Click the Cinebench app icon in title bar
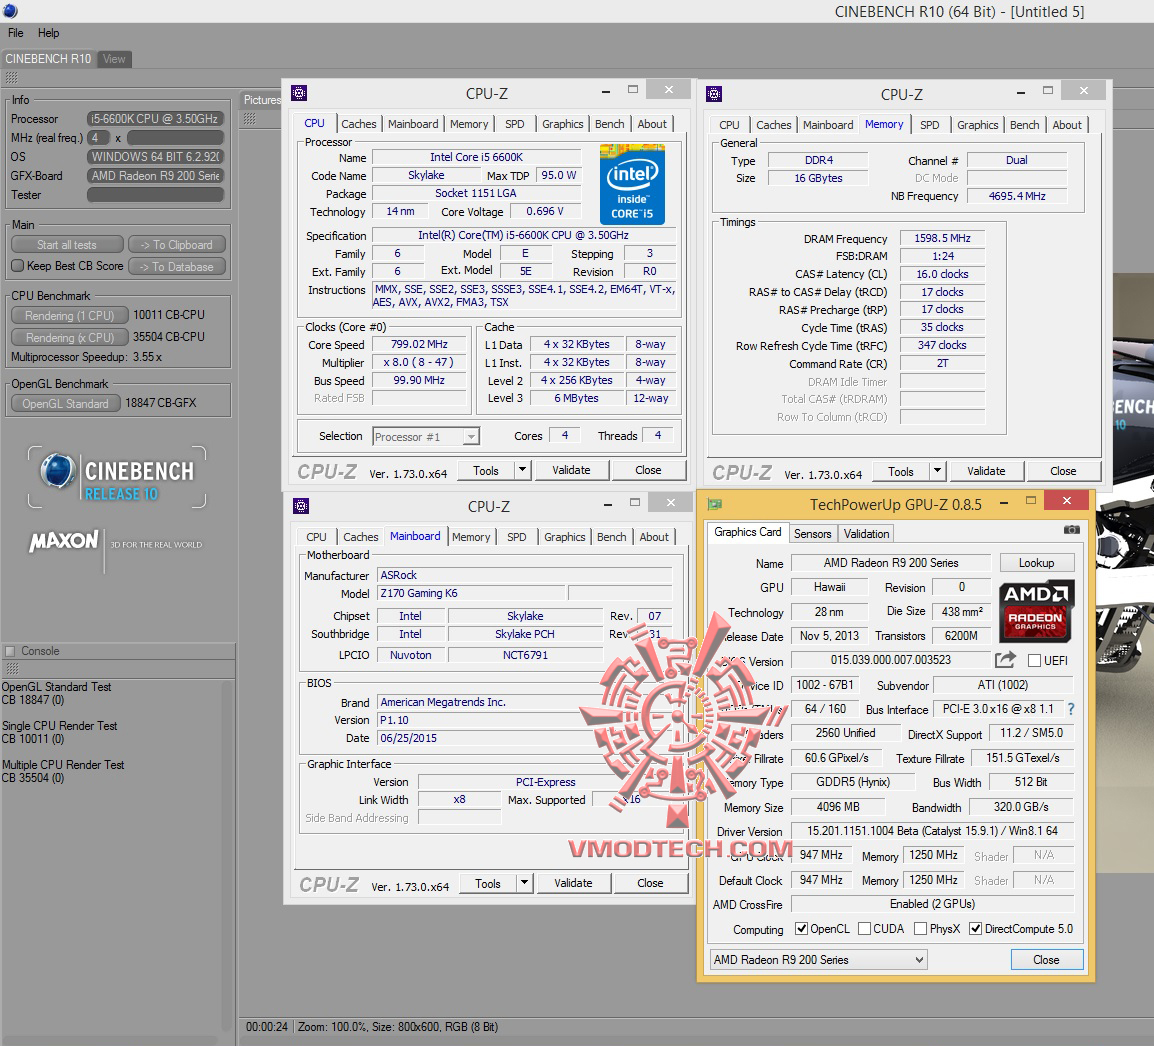The width and height of the screenshot is (1154, 1046). (x=10, y=11)
